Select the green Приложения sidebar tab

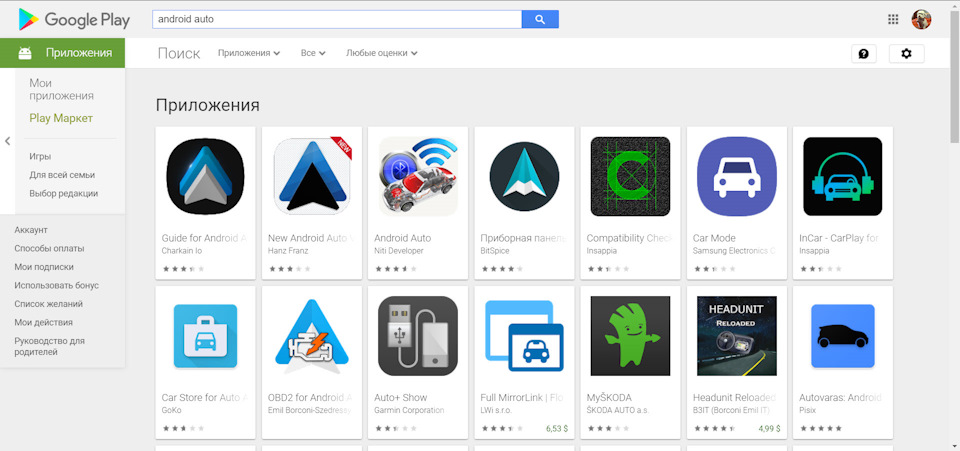tap(62, 53)
